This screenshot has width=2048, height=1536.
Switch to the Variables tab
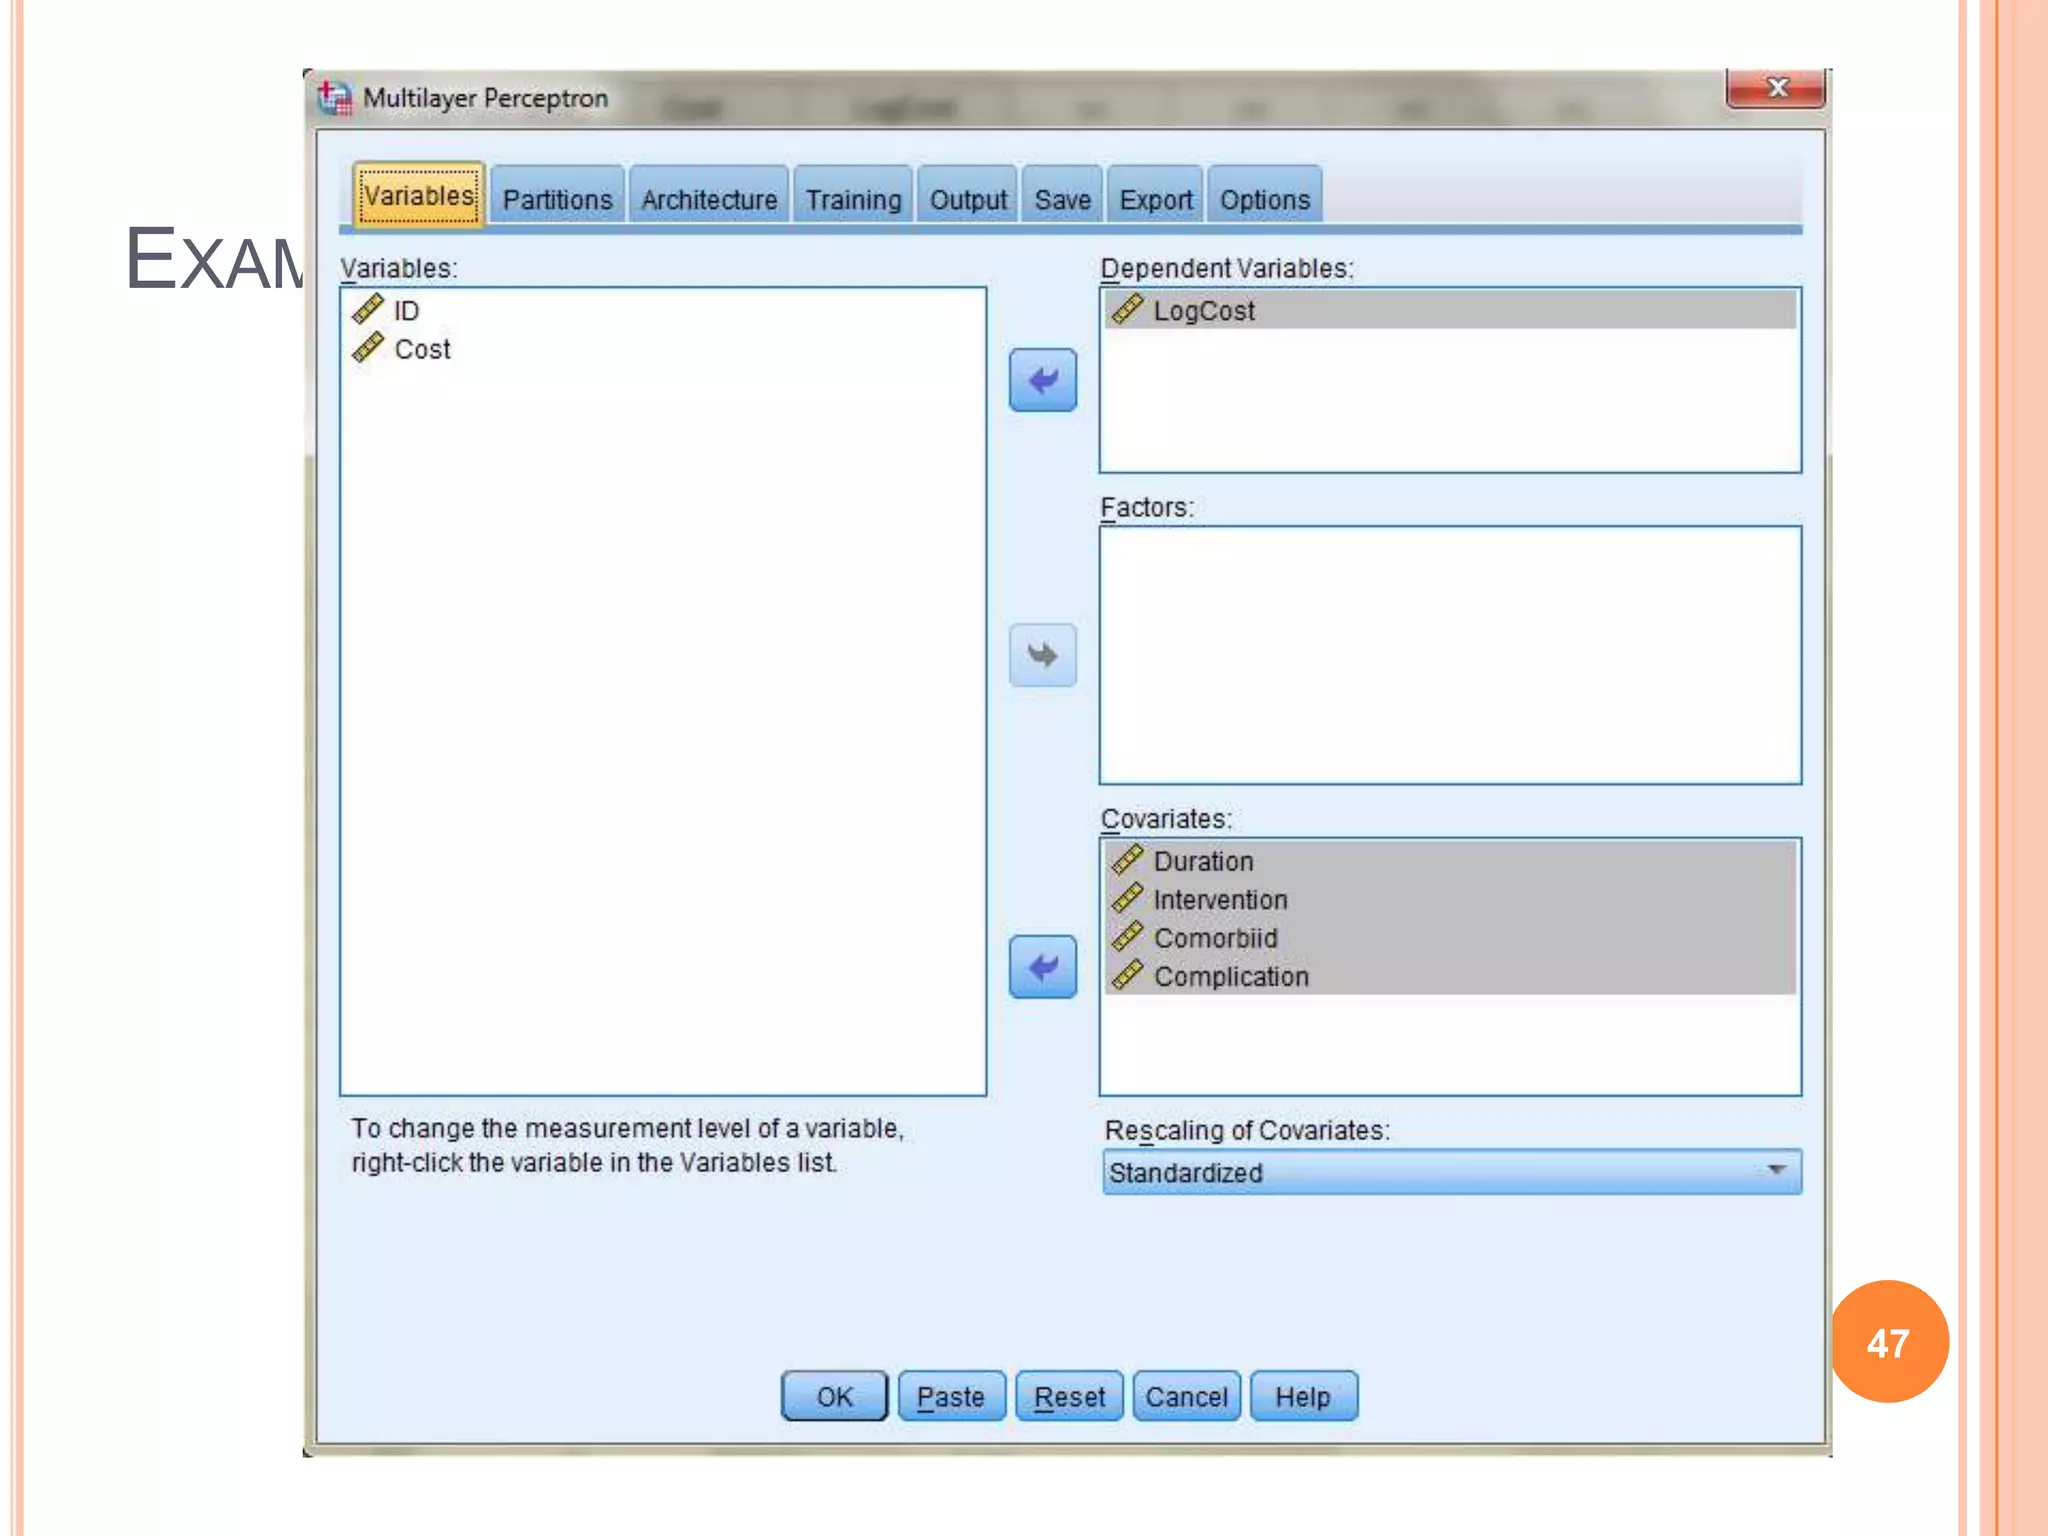click(x=418, y=195)
